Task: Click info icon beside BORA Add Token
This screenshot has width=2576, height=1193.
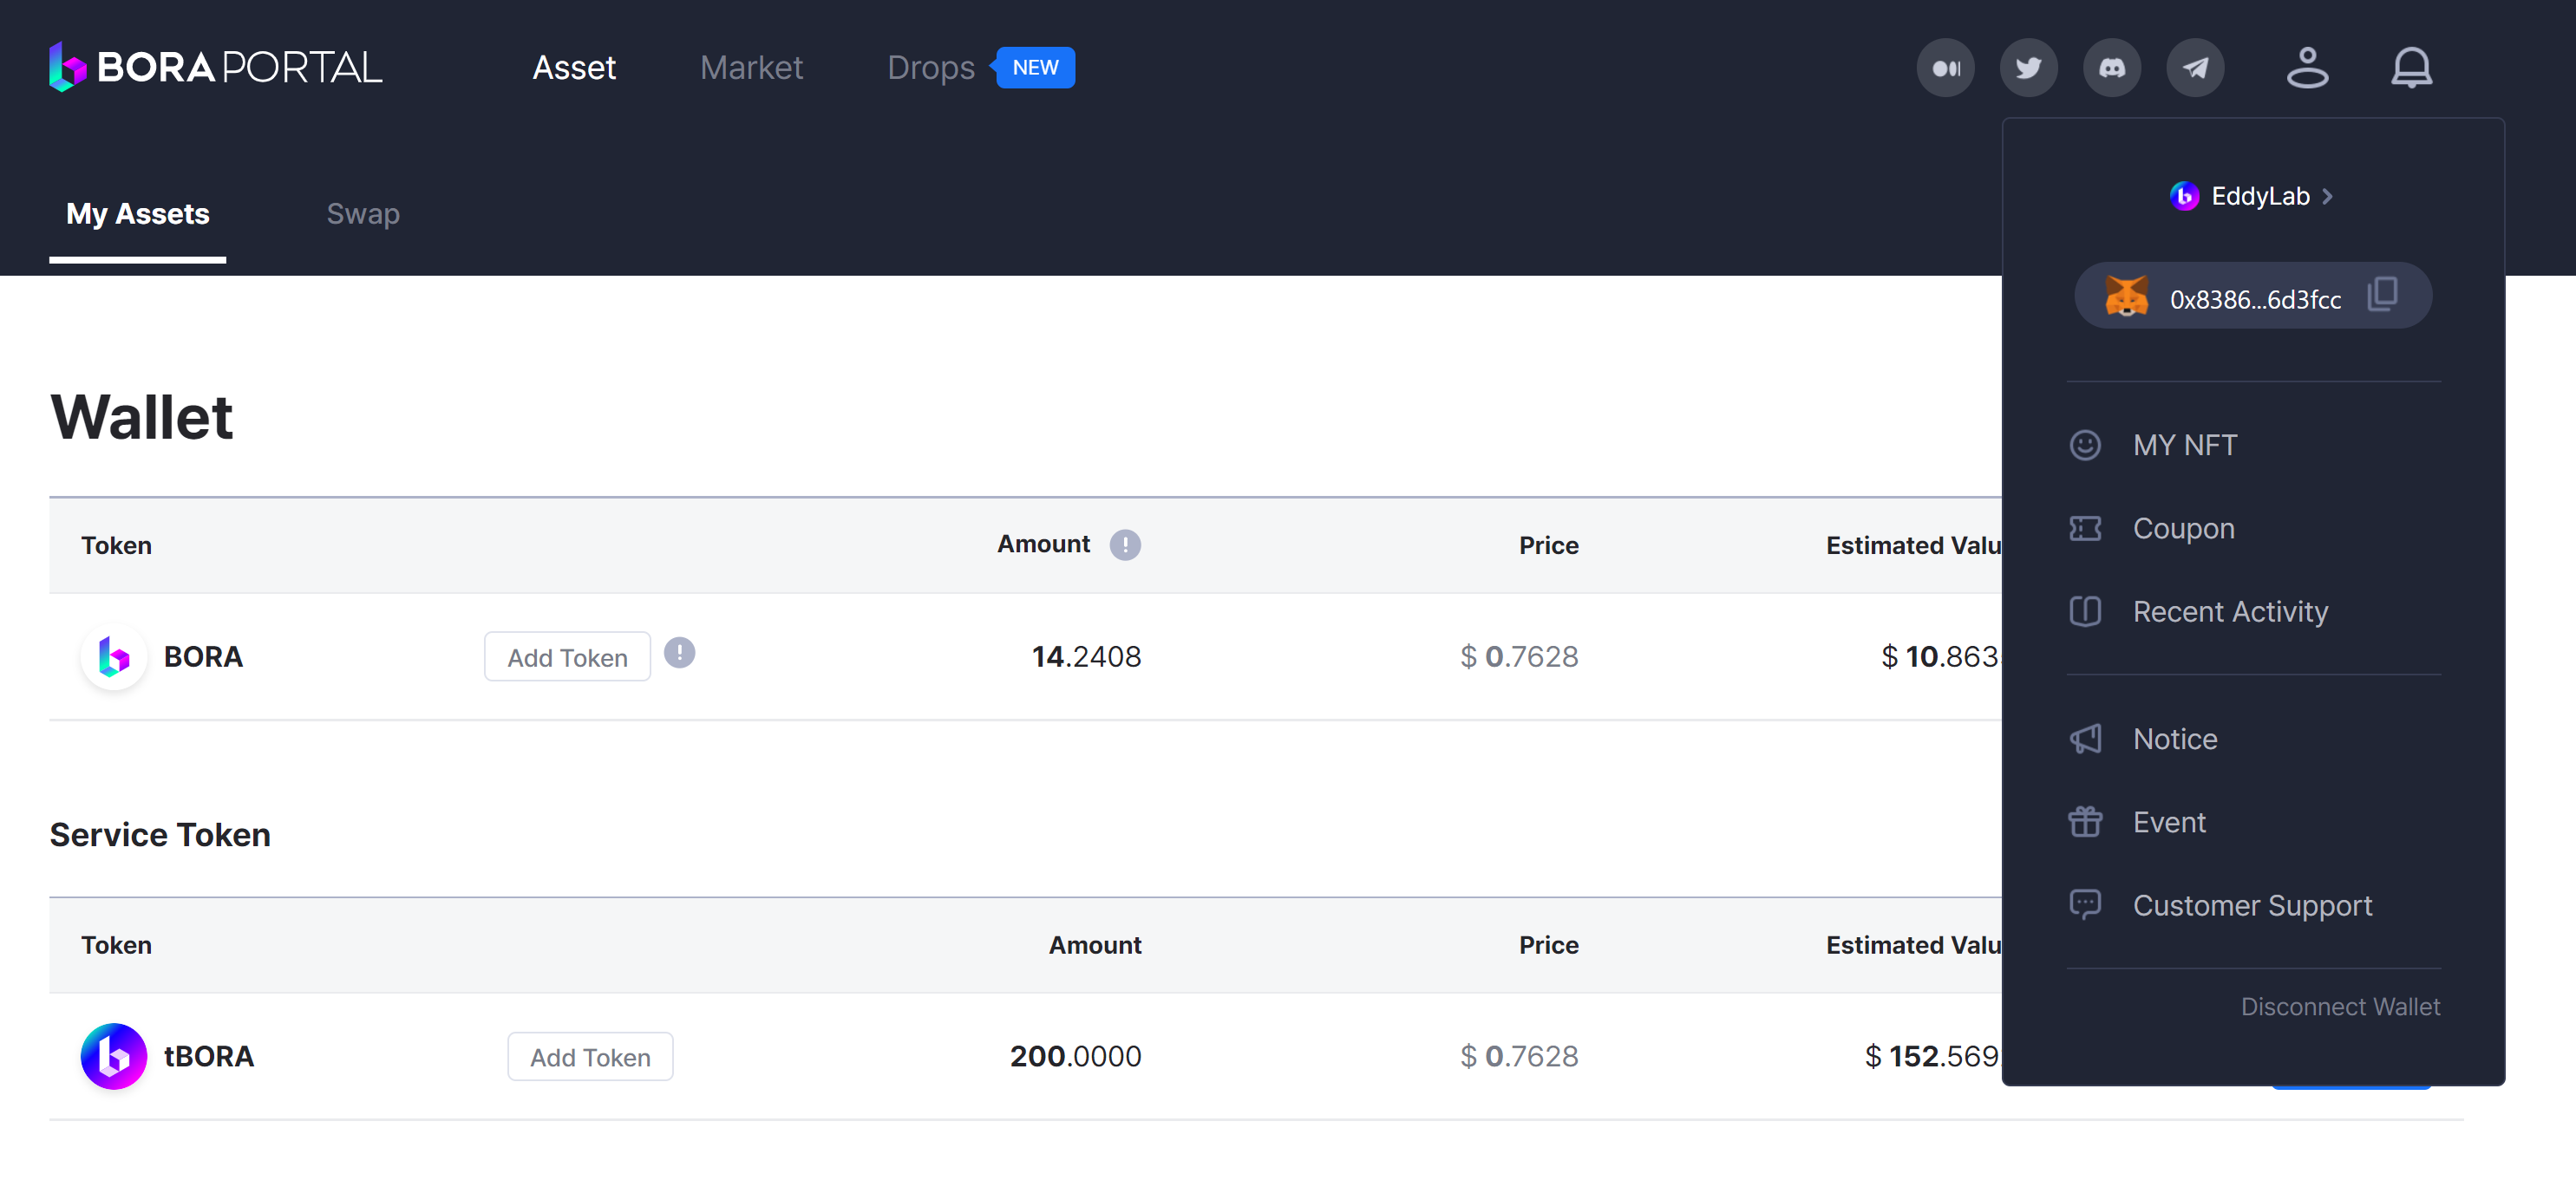Action: coord(679,653)
